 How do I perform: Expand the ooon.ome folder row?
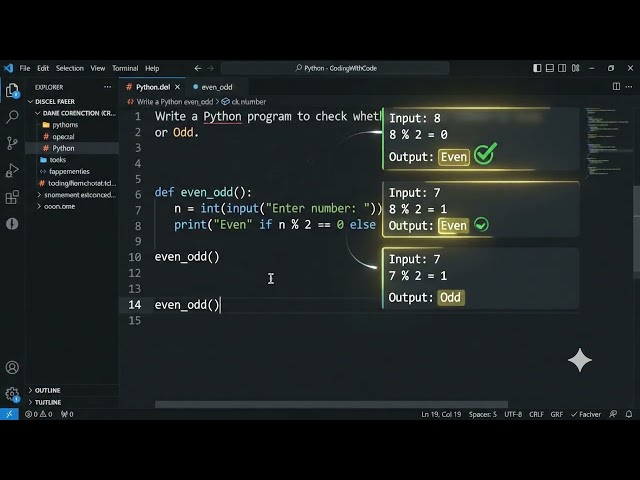56,206
